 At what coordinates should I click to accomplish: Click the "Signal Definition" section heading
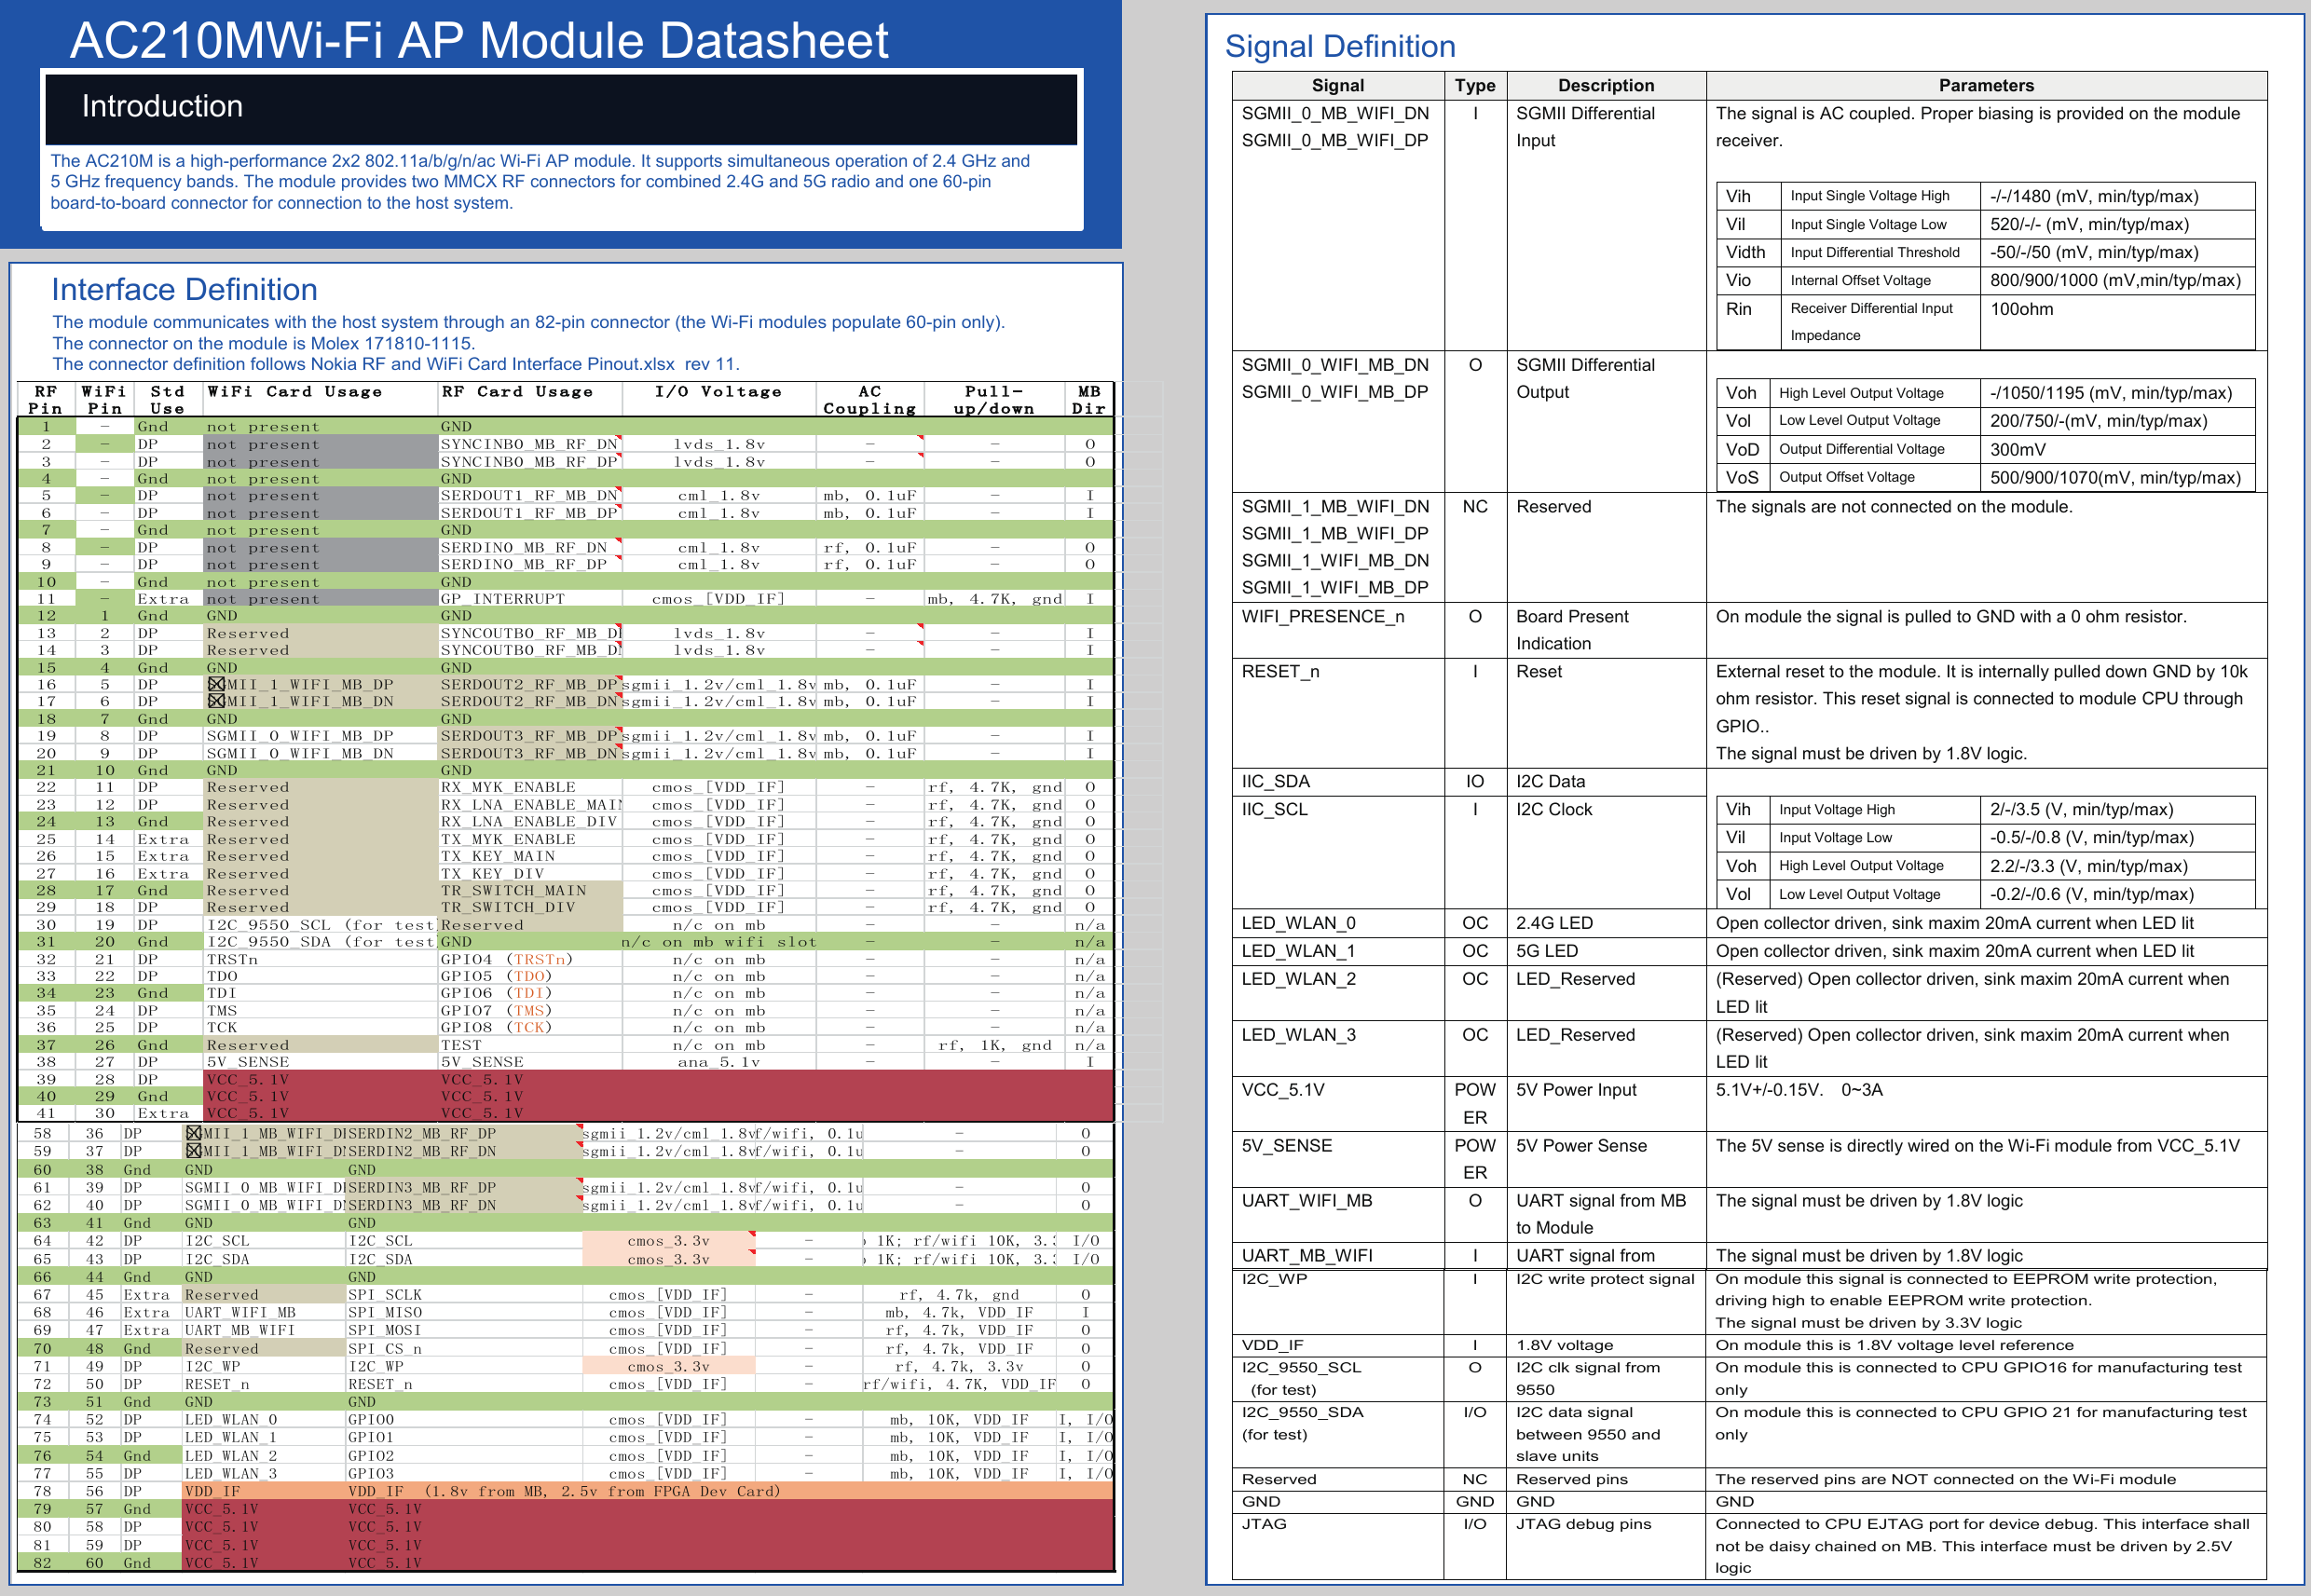[x=1340, y=46]
